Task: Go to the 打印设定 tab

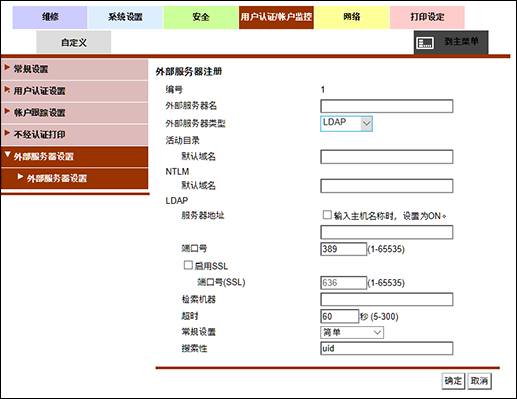Action: (x=427, y=17)
